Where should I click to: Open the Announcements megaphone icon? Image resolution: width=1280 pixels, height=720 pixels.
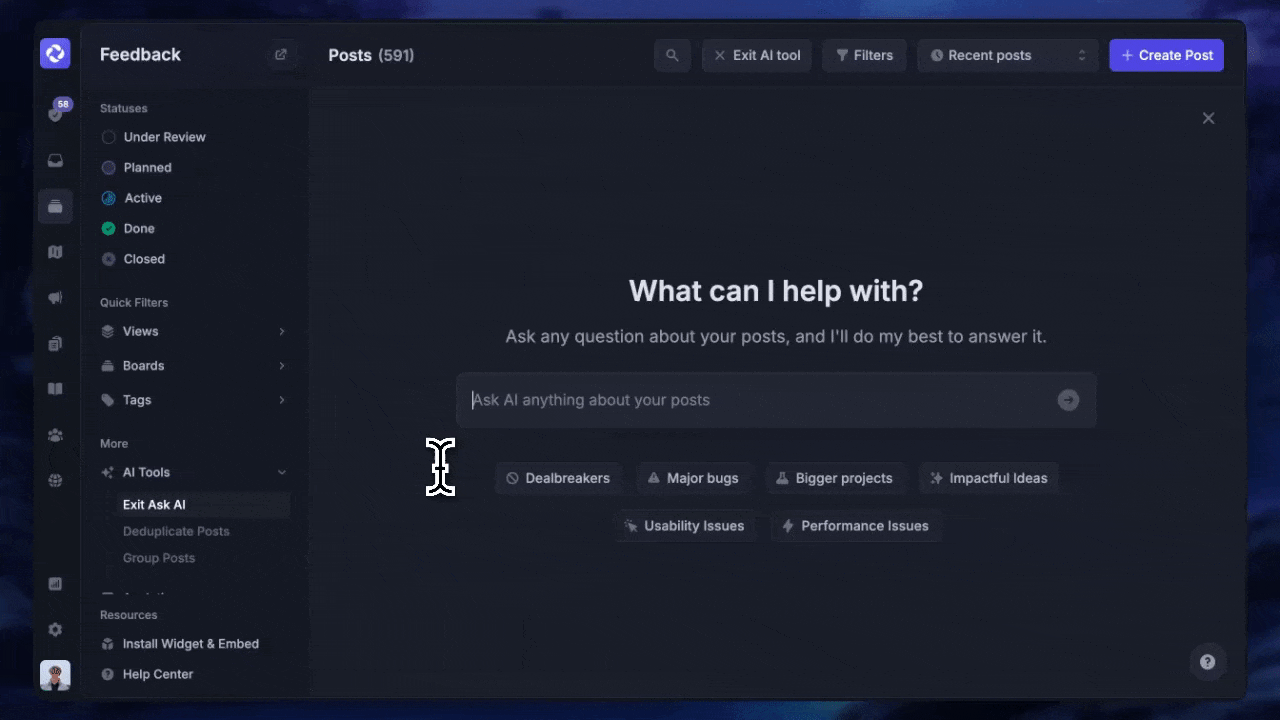pyautogui.click(x=55, y=297)
